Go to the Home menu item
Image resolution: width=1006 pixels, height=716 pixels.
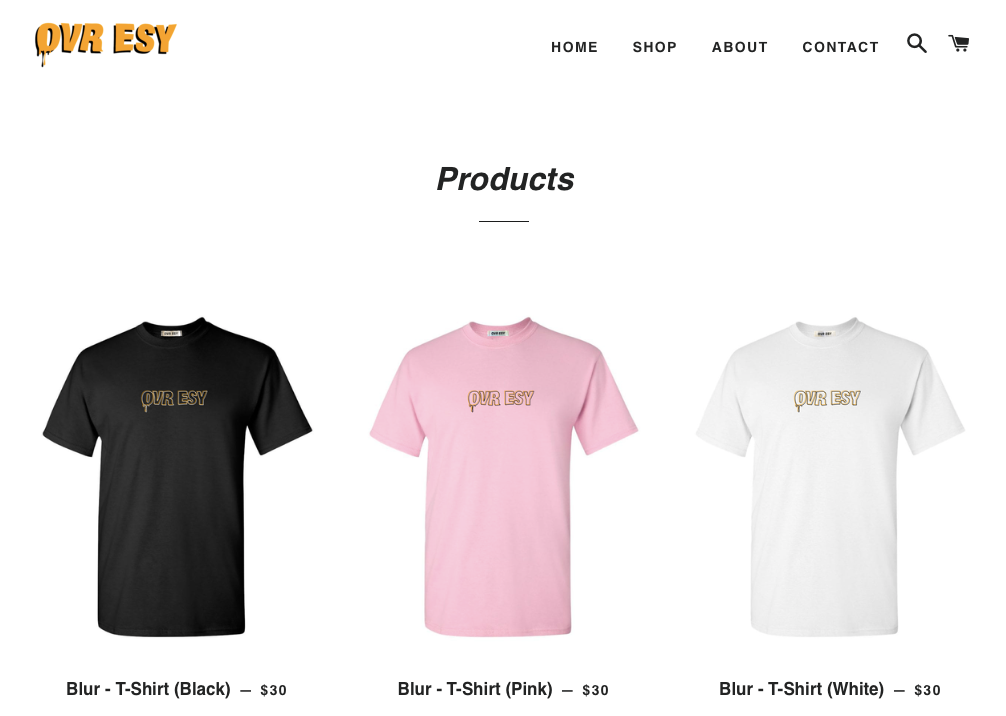(x=574, y=47)
